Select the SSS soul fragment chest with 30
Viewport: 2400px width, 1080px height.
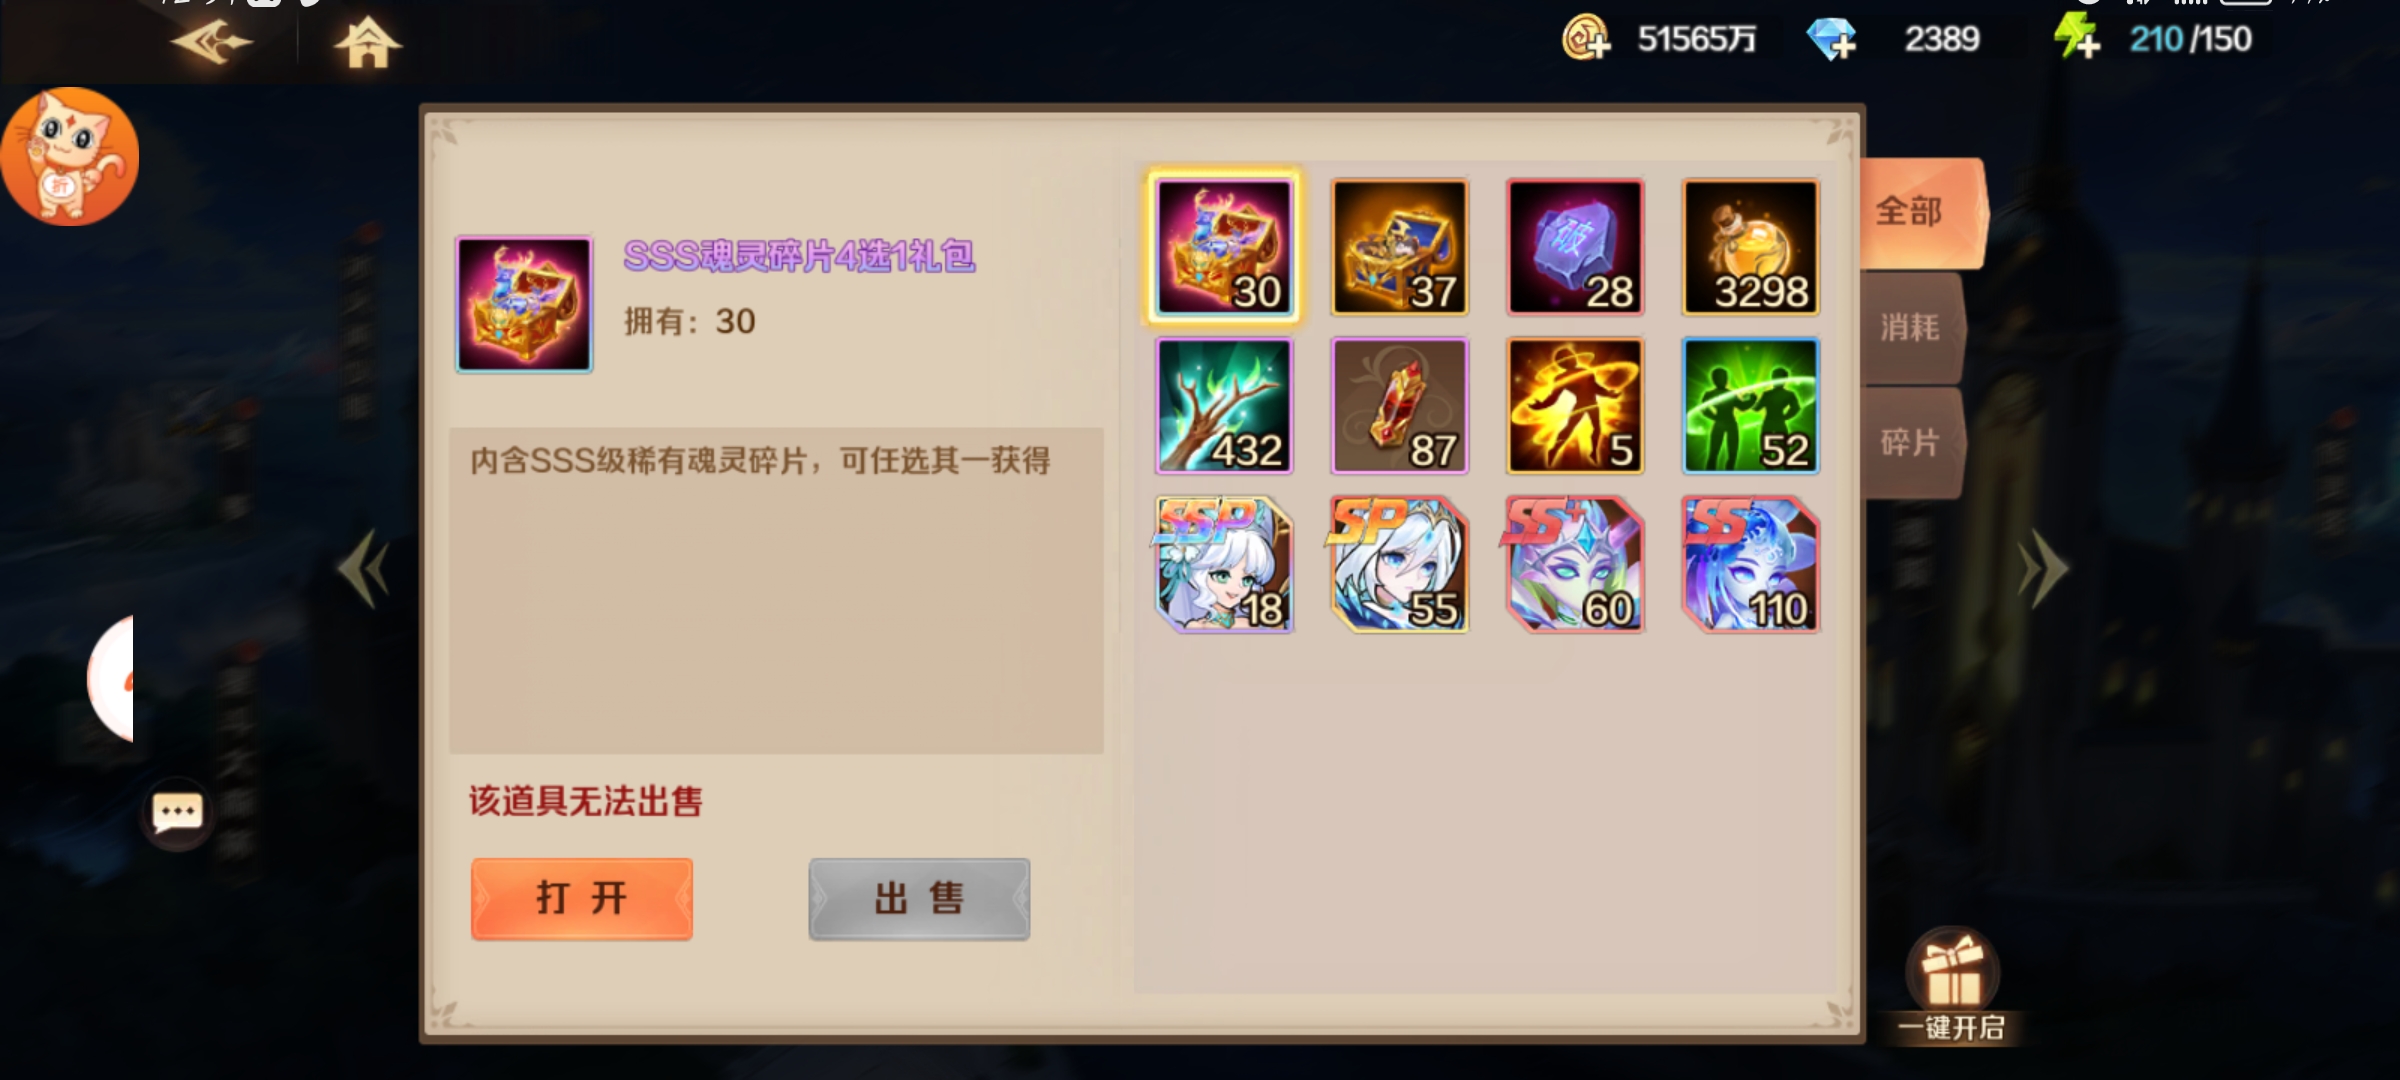pyautogui.click(x=1224, y=247)
